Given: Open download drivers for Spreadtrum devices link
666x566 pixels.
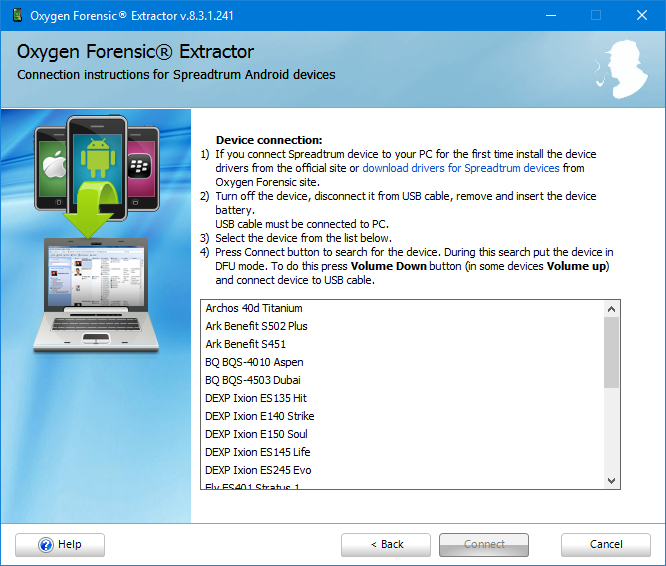Looking at the screenshot, I should 460,168.
